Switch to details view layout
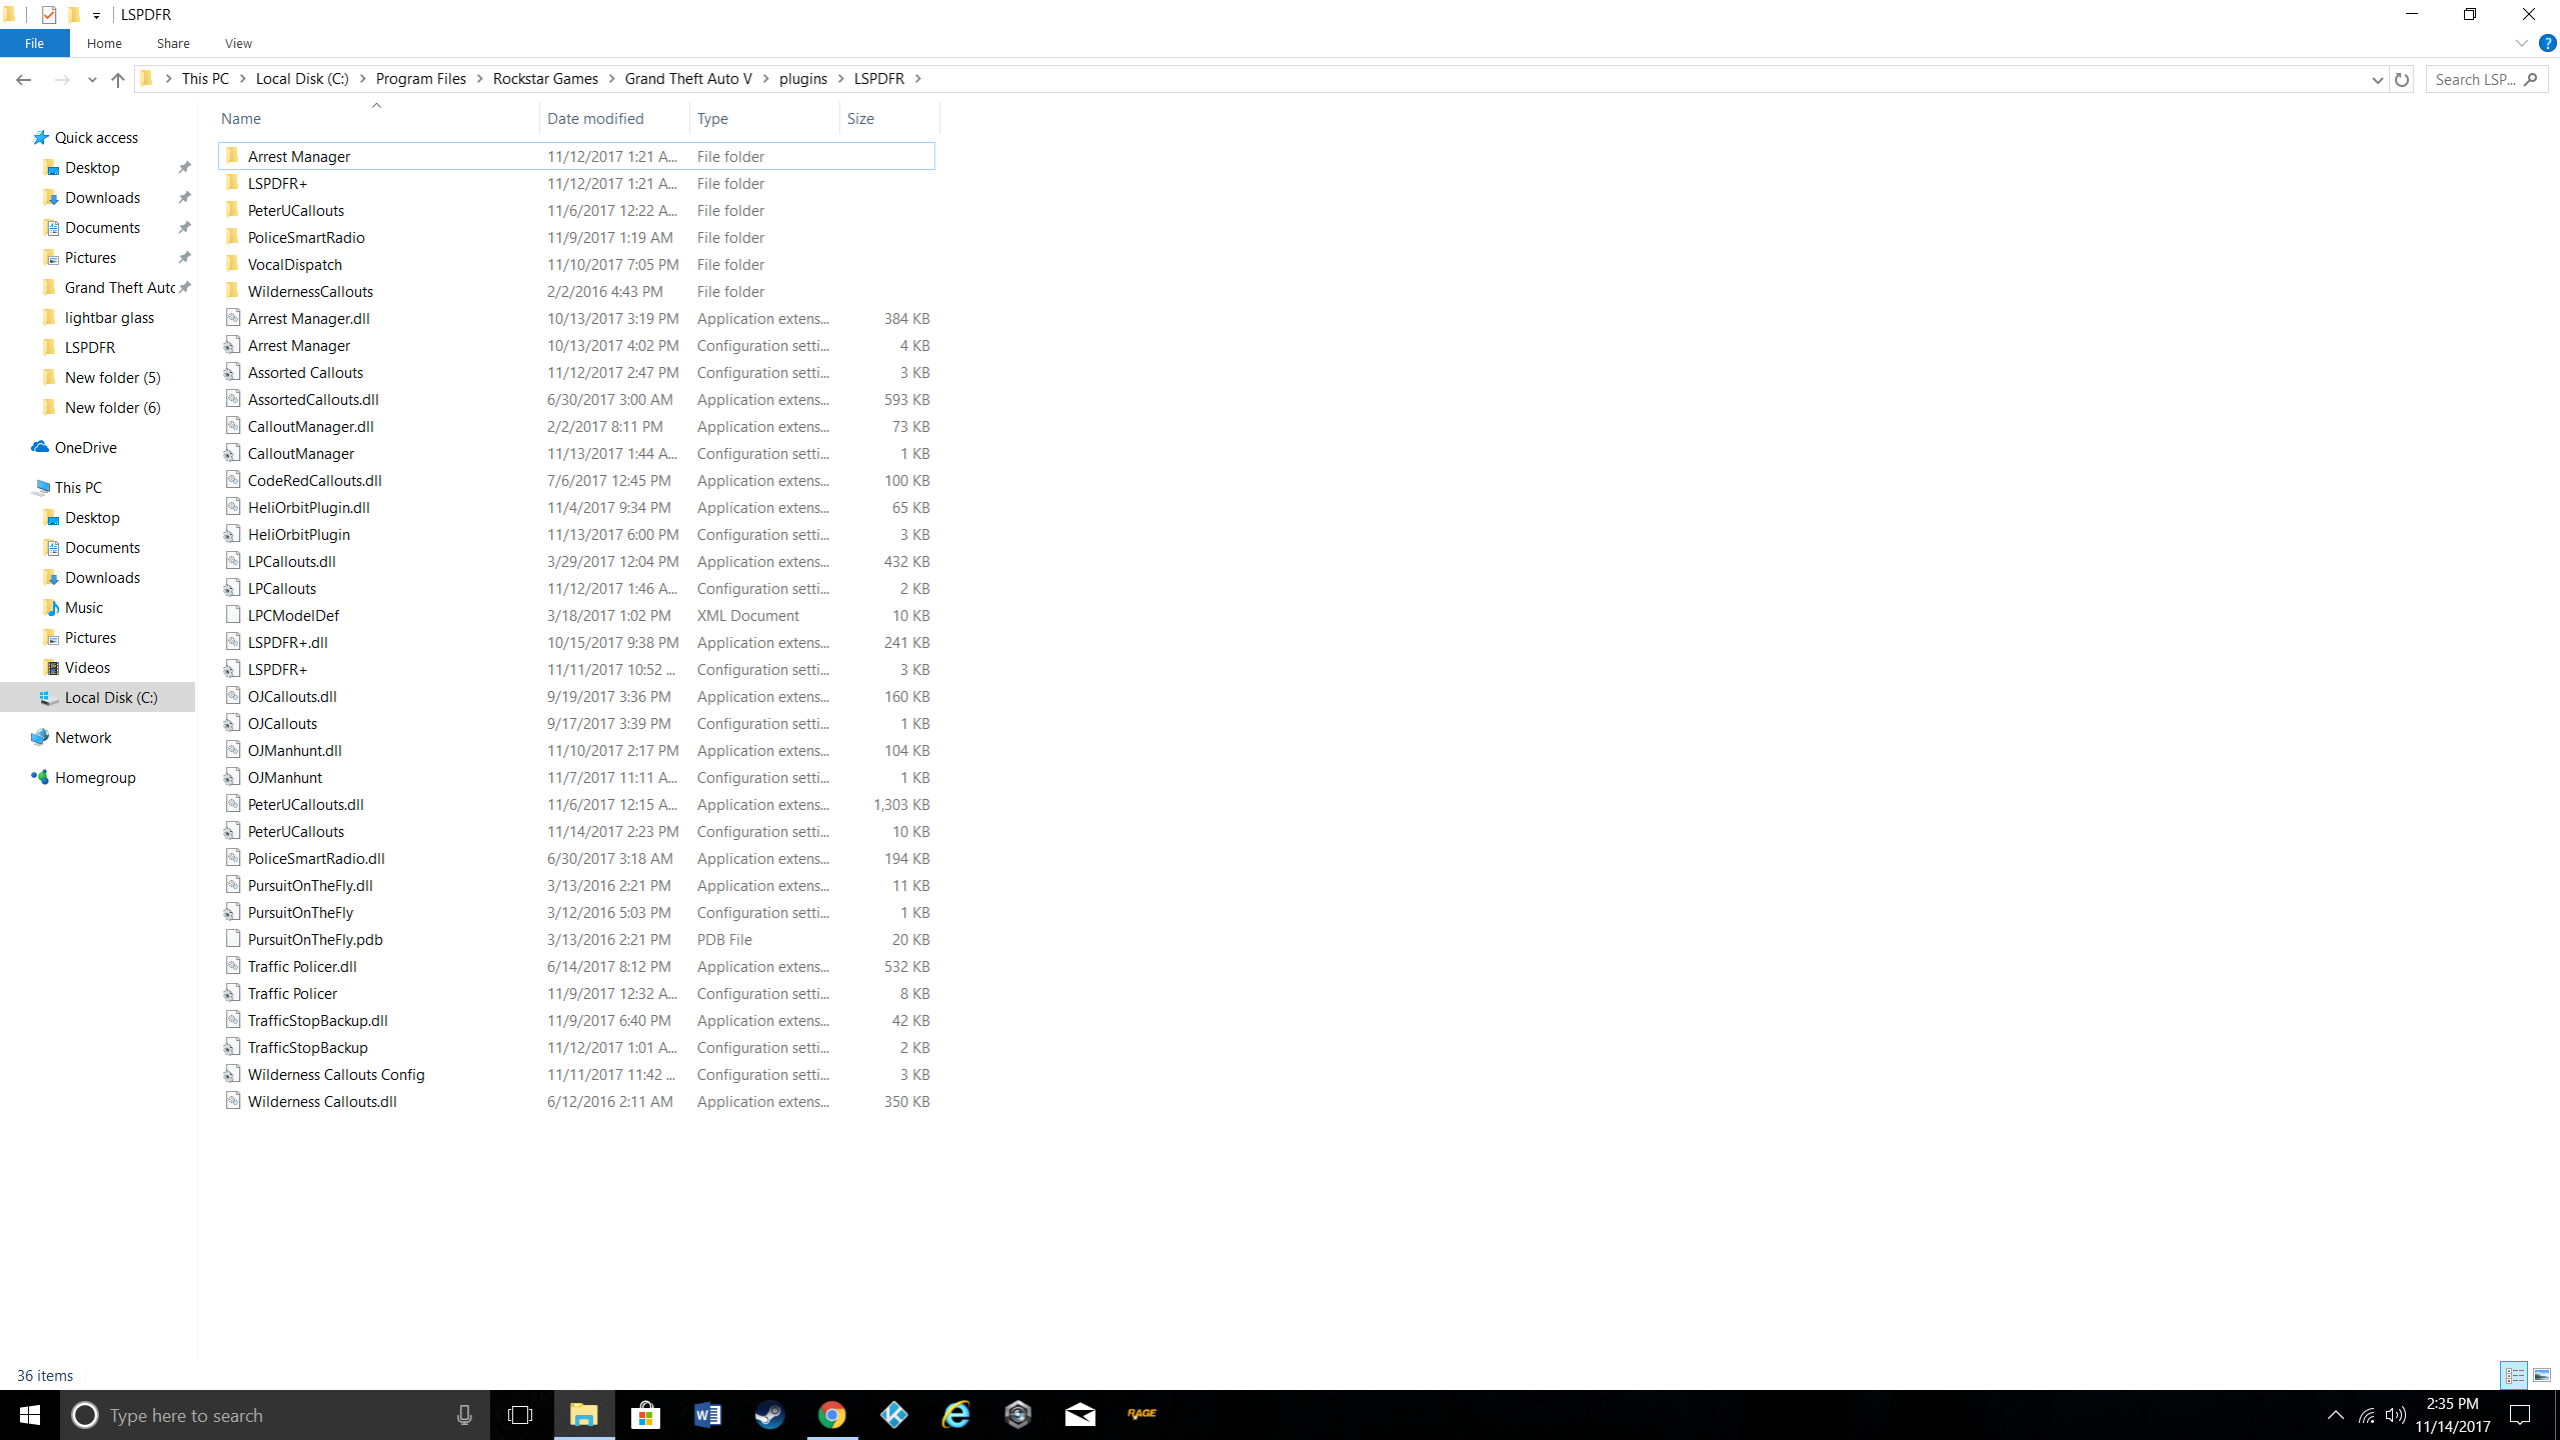This screenshot has height=1440, width=2560. tap(2514, 1375)
